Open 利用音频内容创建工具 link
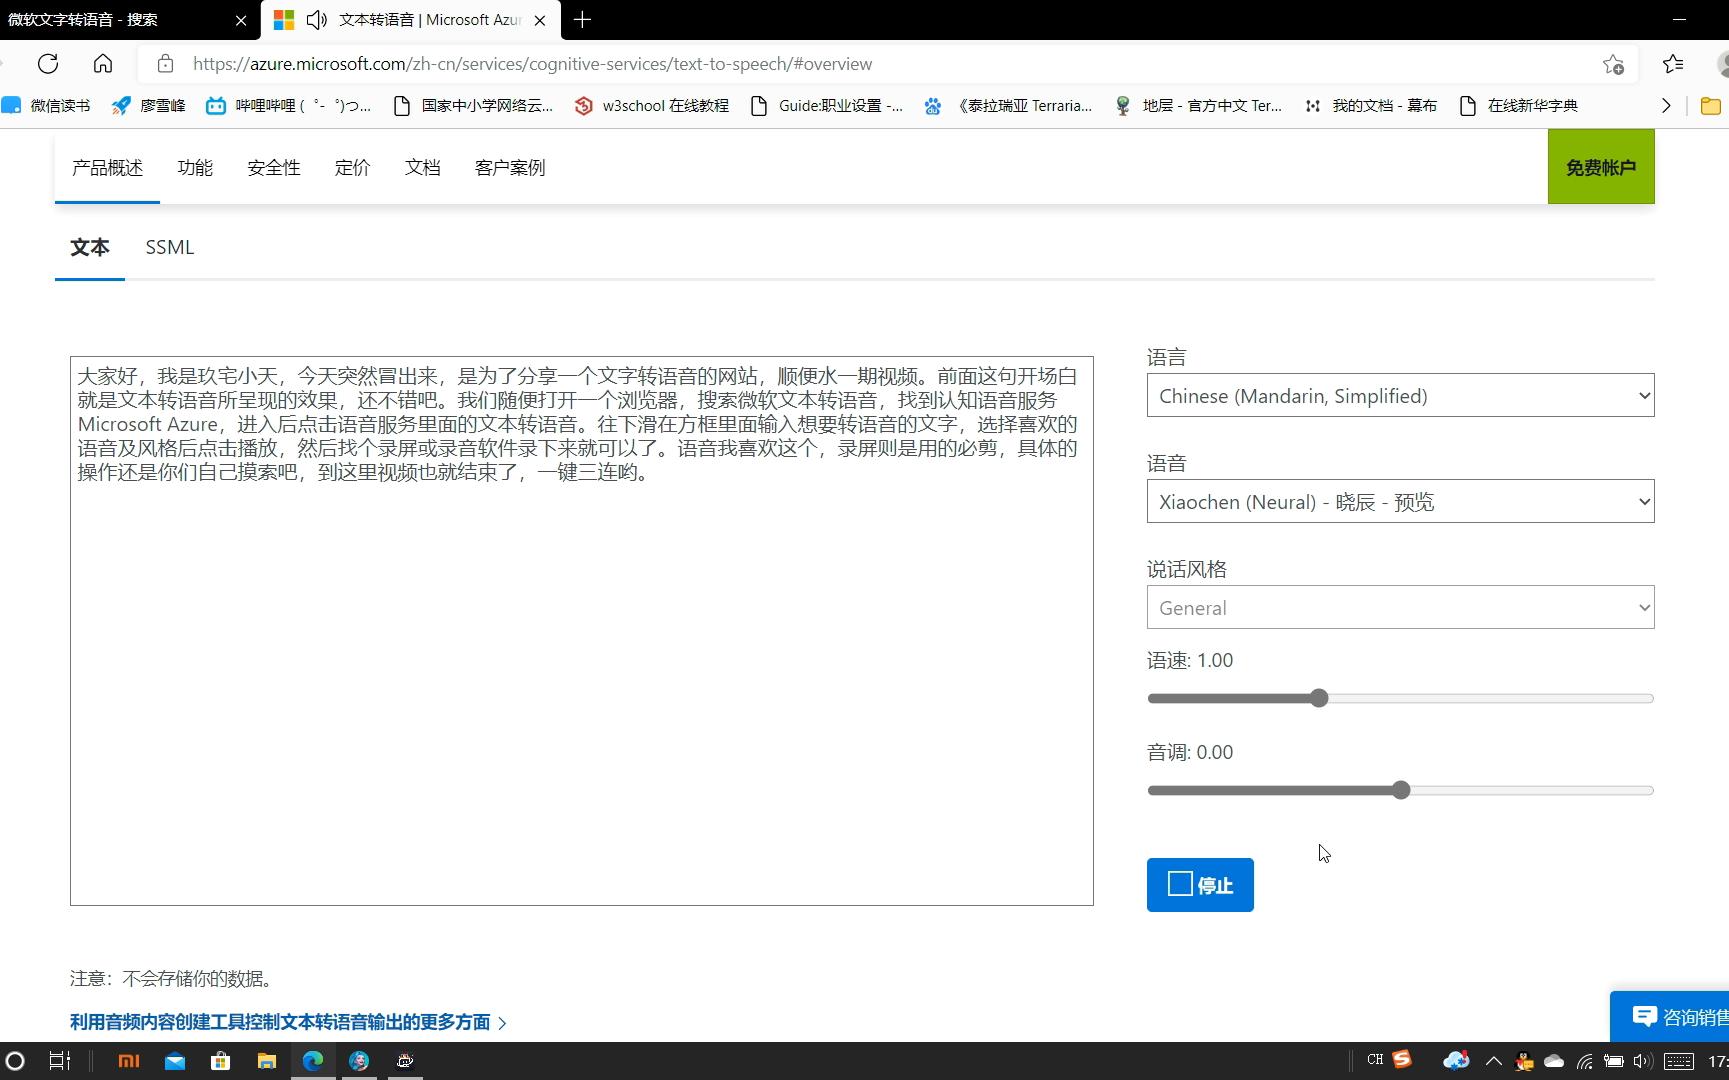This screenshot has width=1729, height=1080. [x=288, y=1022]
